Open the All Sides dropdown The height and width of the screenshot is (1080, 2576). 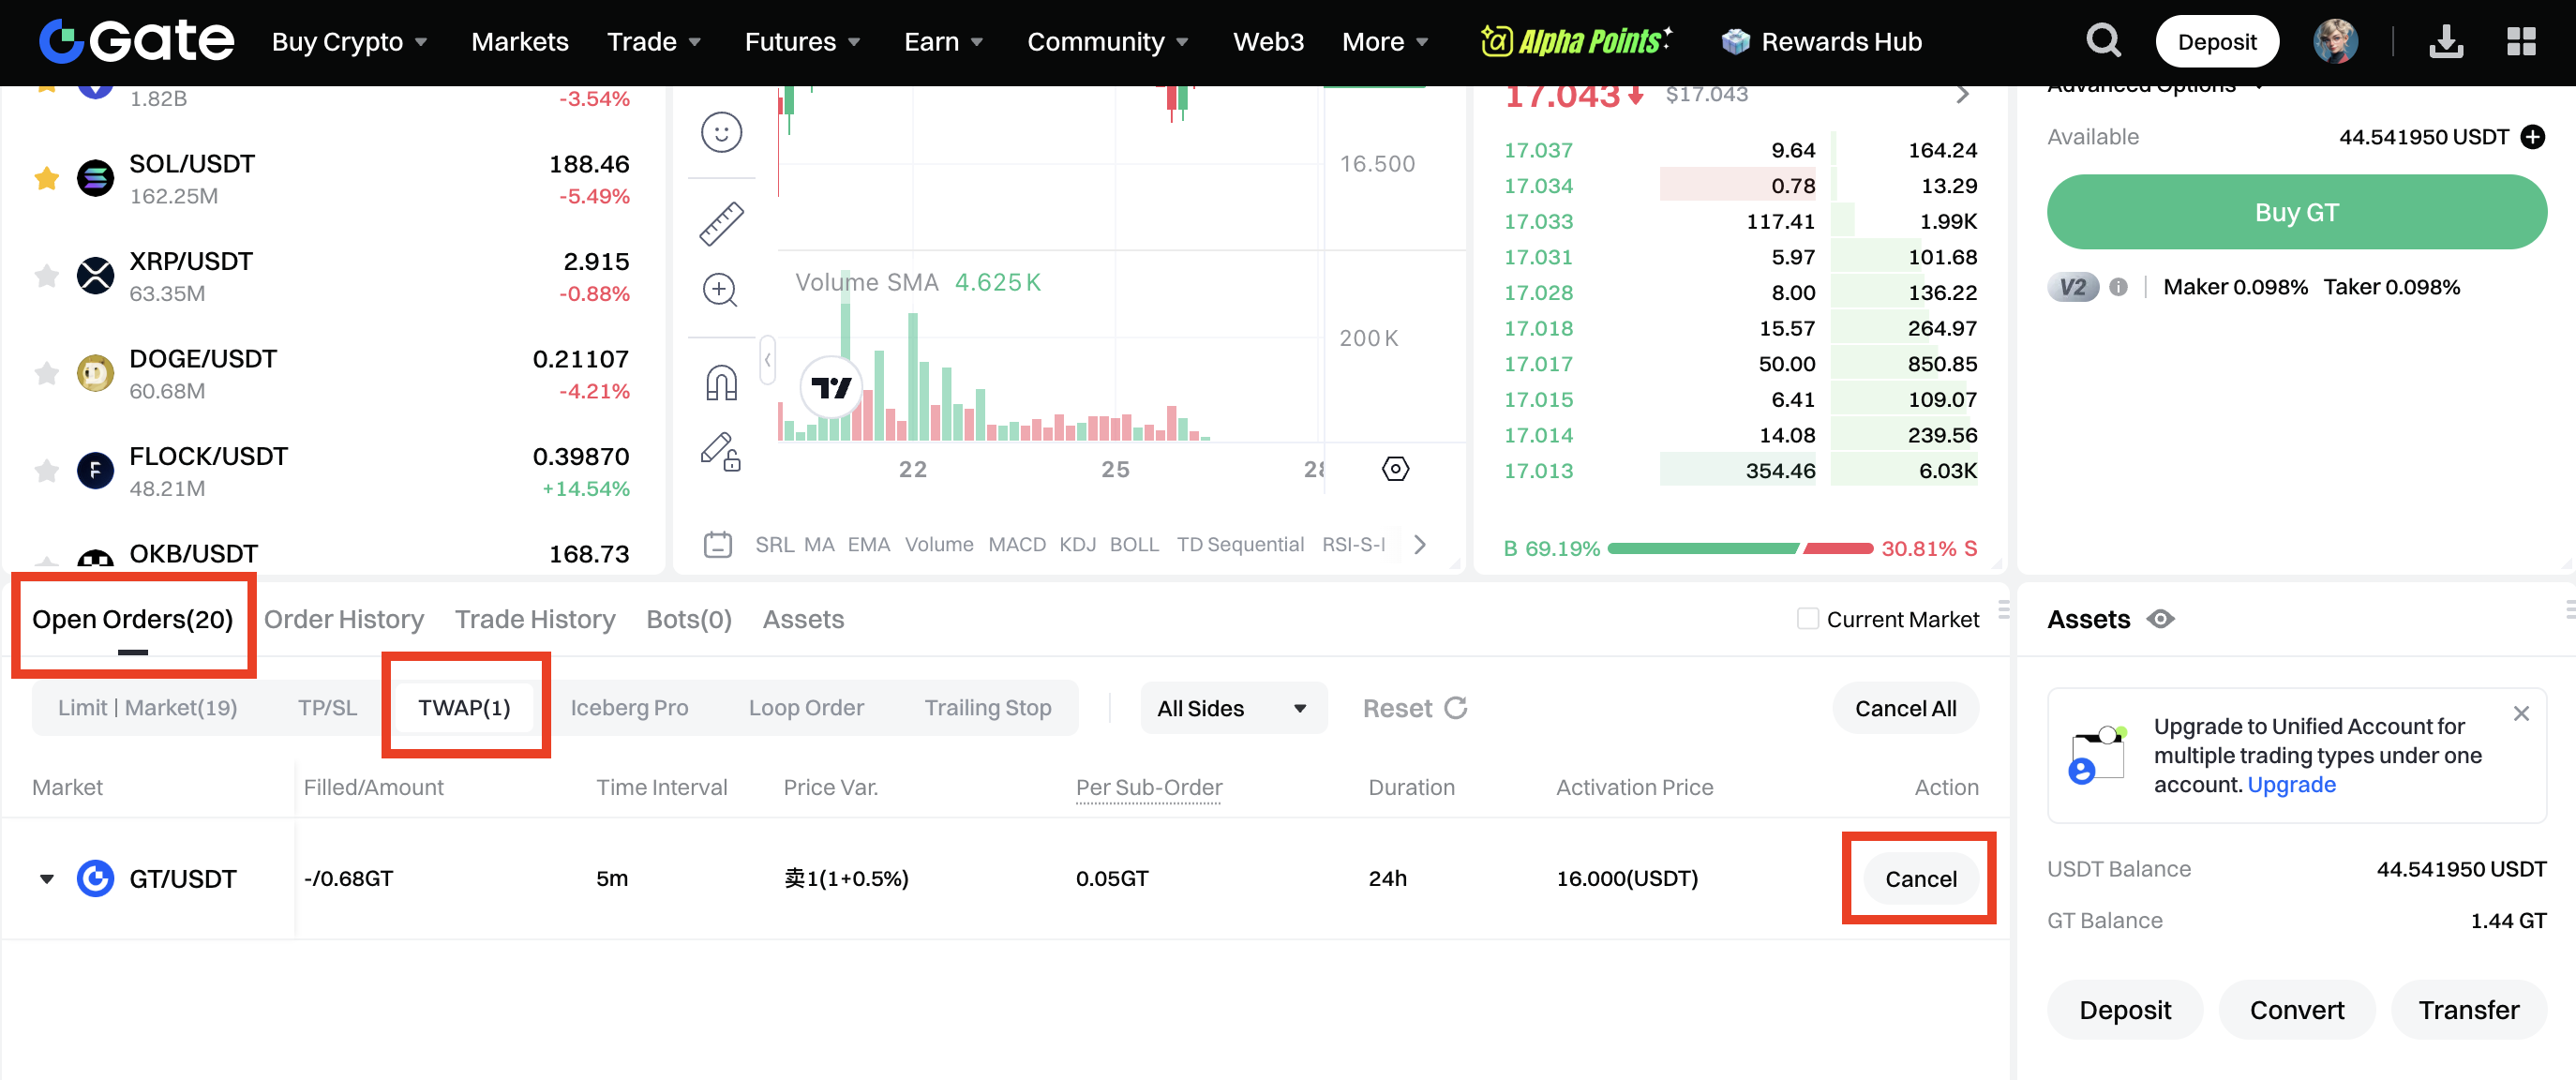1232,708
